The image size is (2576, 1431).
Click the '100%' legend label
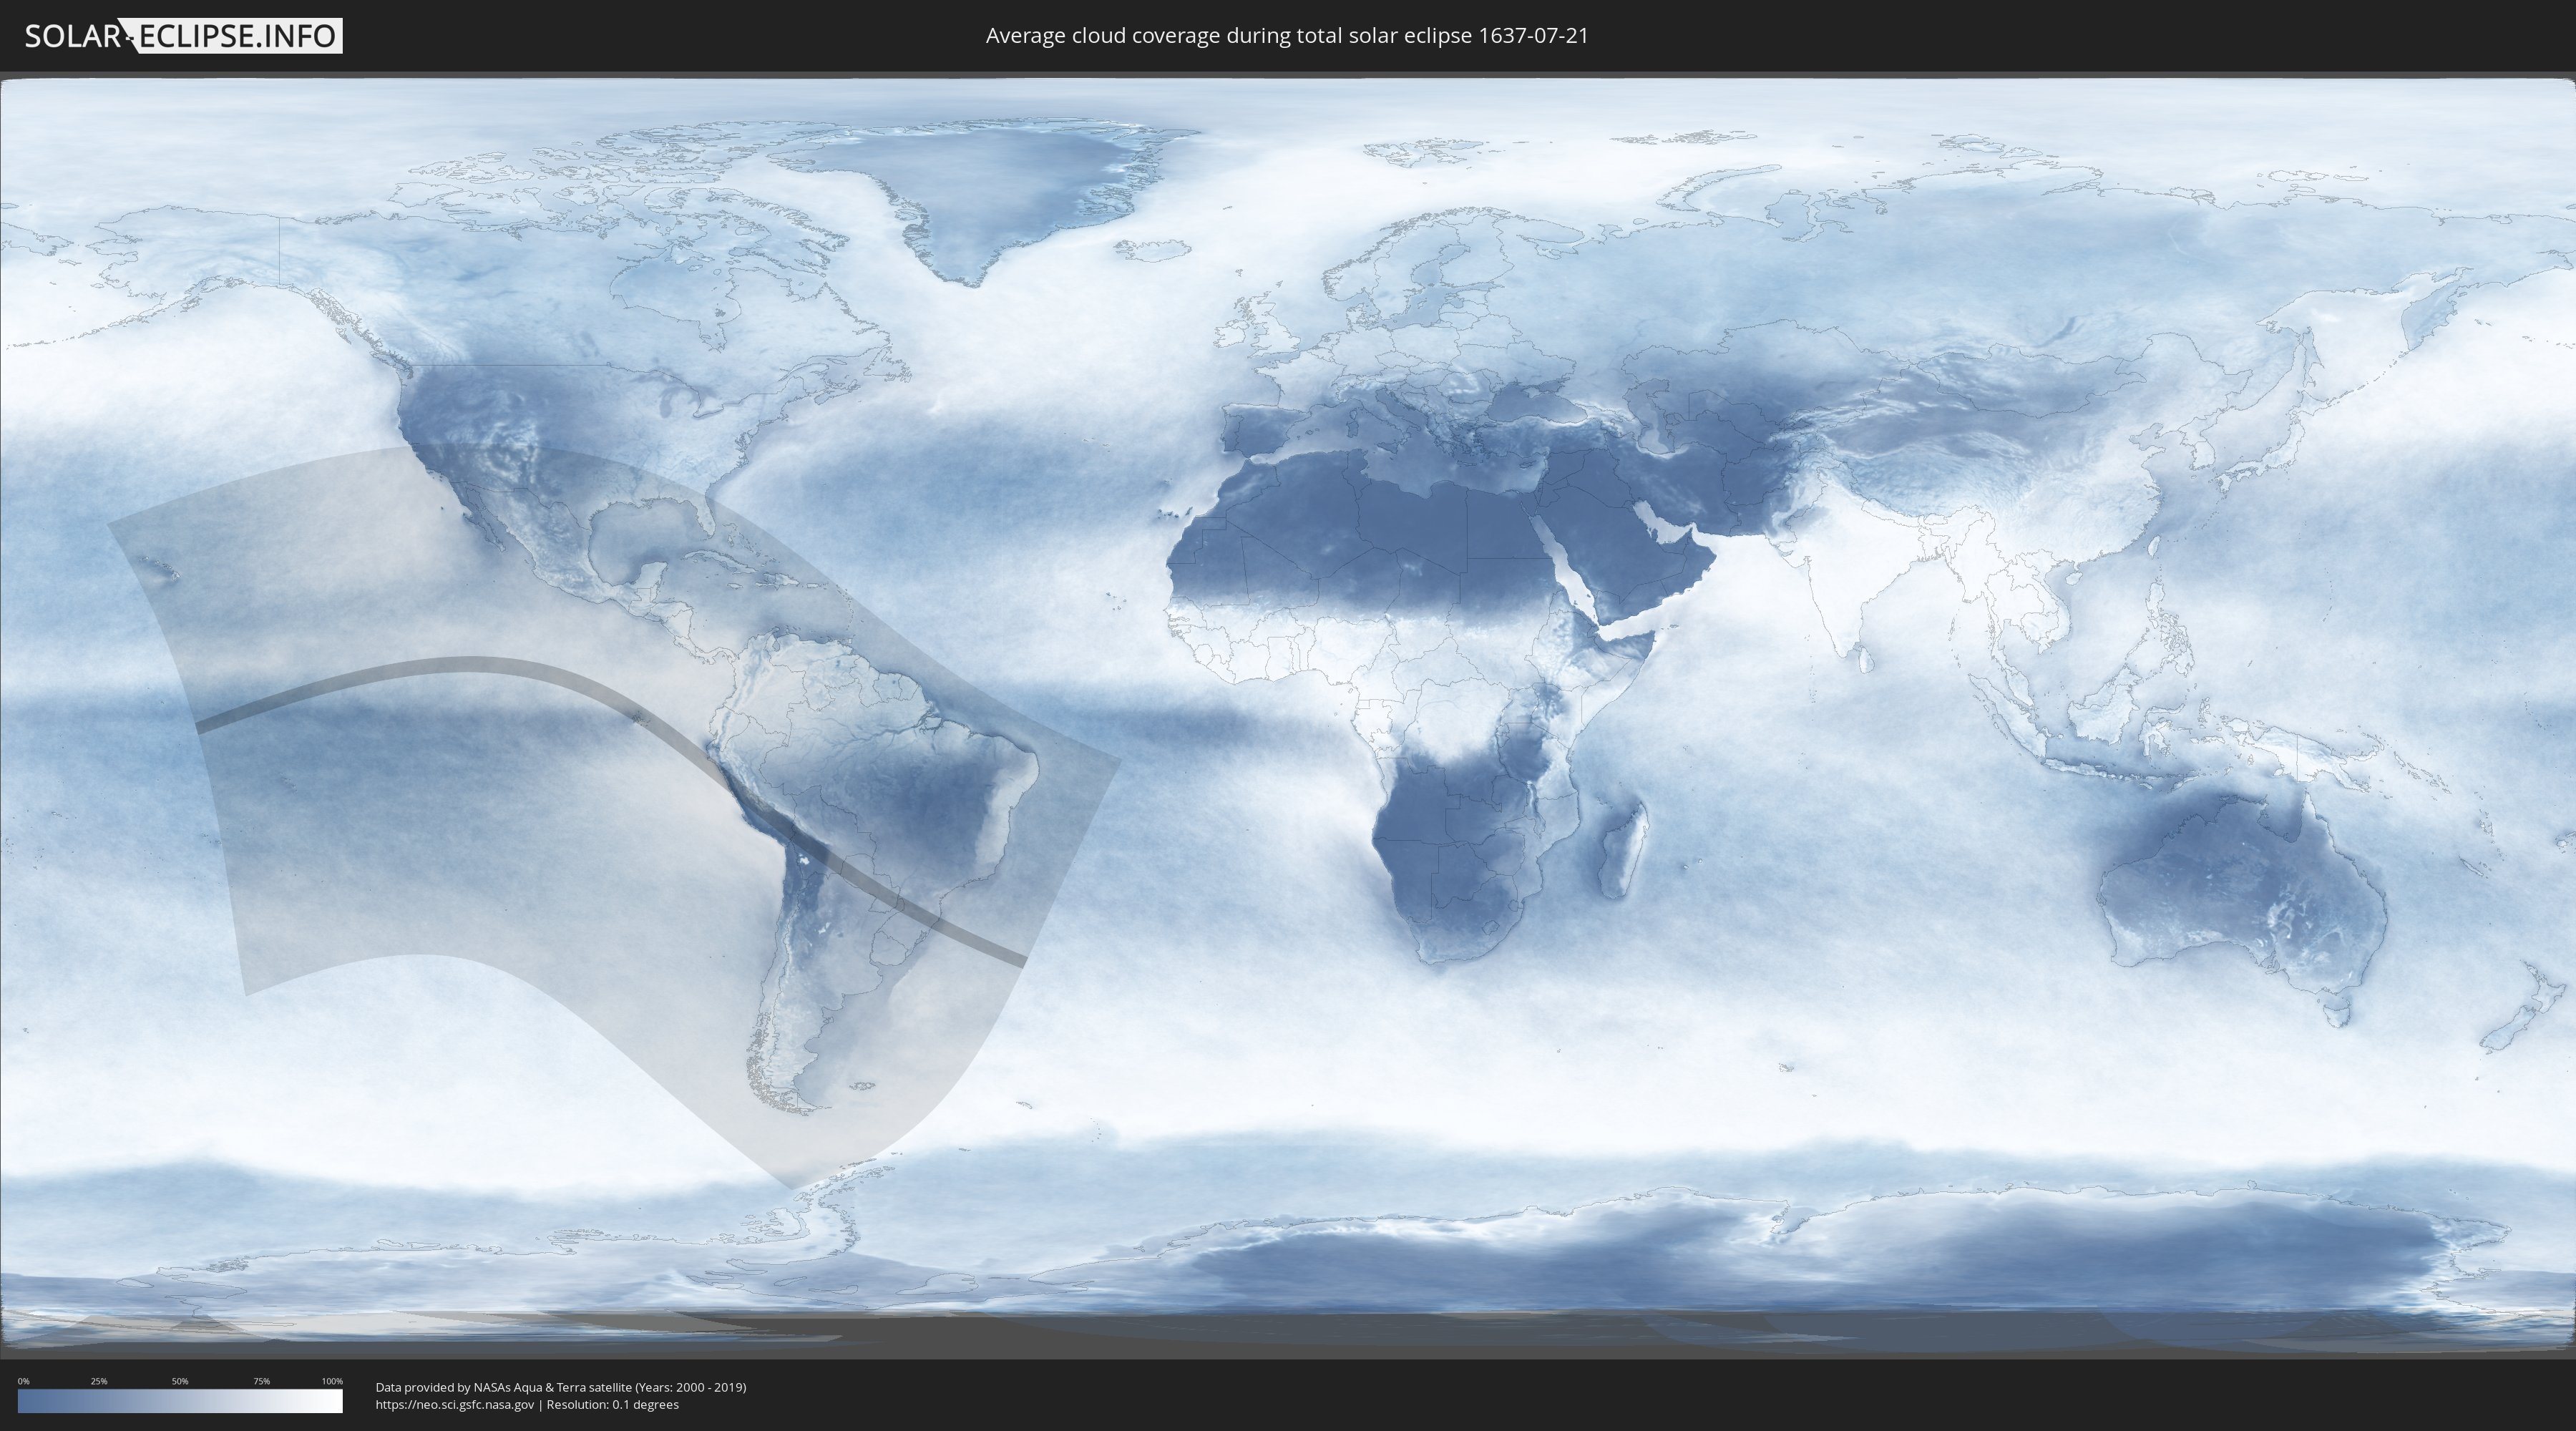[332, 1381]
